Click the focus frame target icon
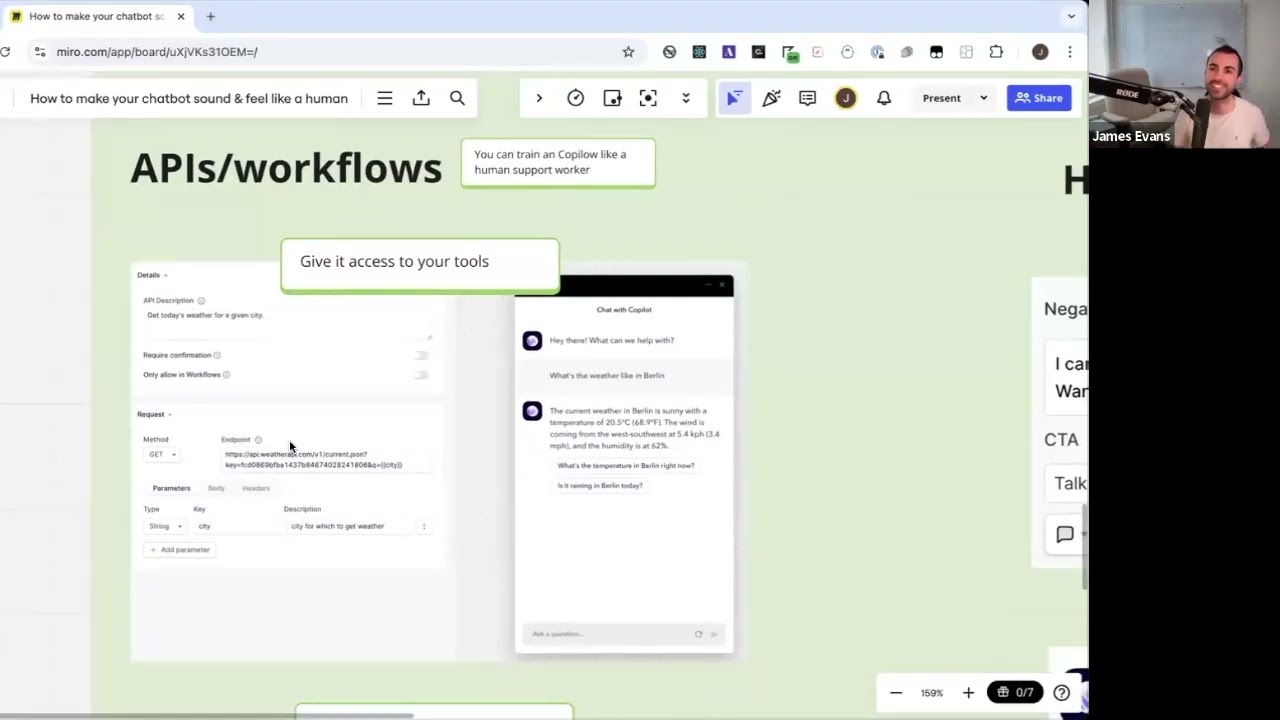Image resolution: width=1280 pixels, height=720 pixels. click(x=648, y=98)
